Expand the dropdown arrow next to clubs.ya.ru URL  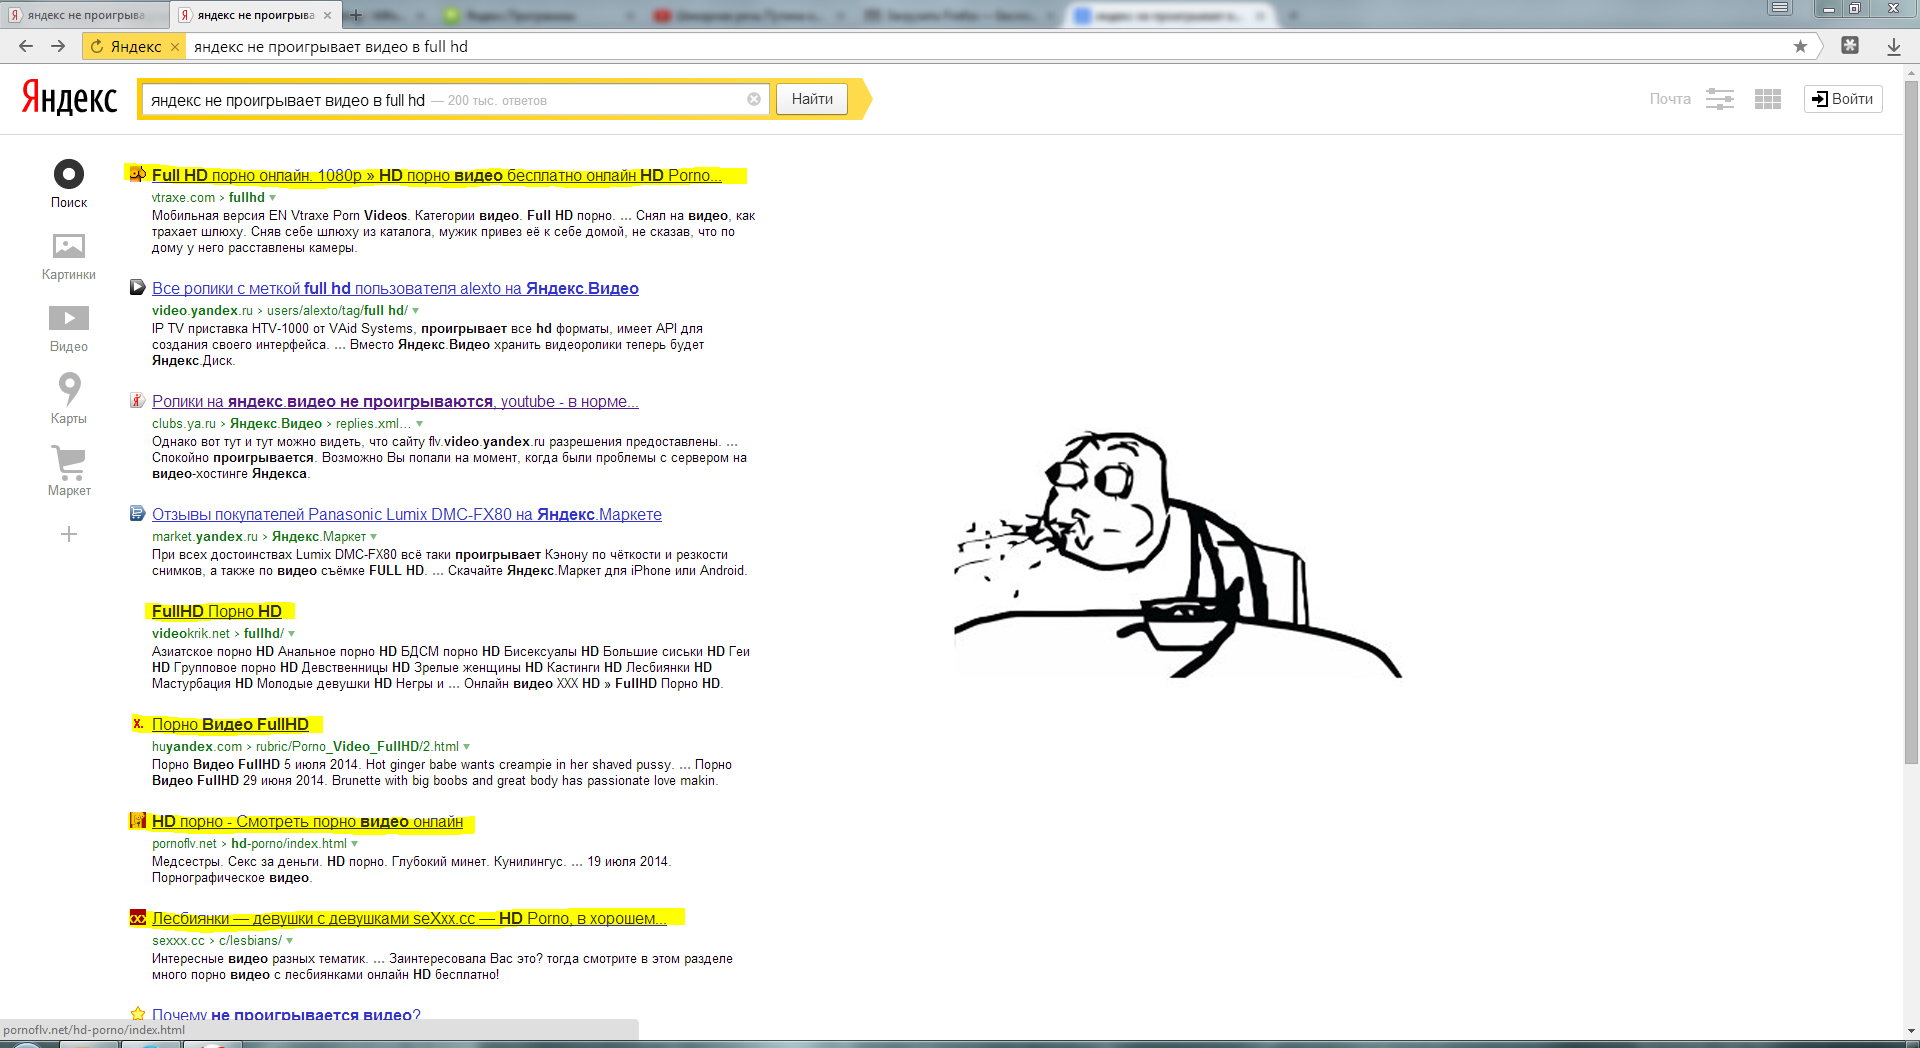coord(419,424)
